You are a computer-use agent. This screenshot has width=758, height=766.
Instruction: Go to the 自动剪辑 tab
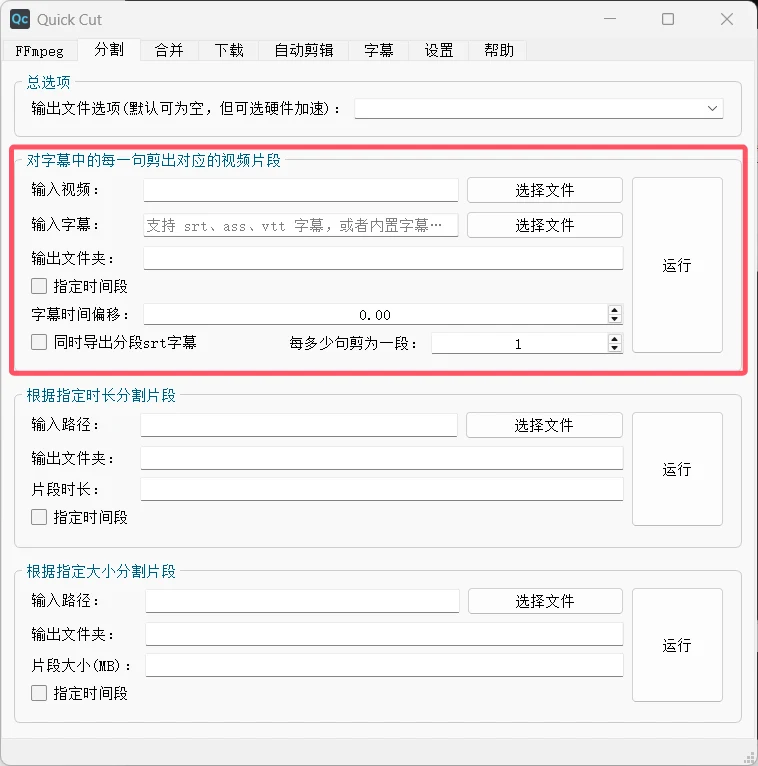tap(304, 50)
